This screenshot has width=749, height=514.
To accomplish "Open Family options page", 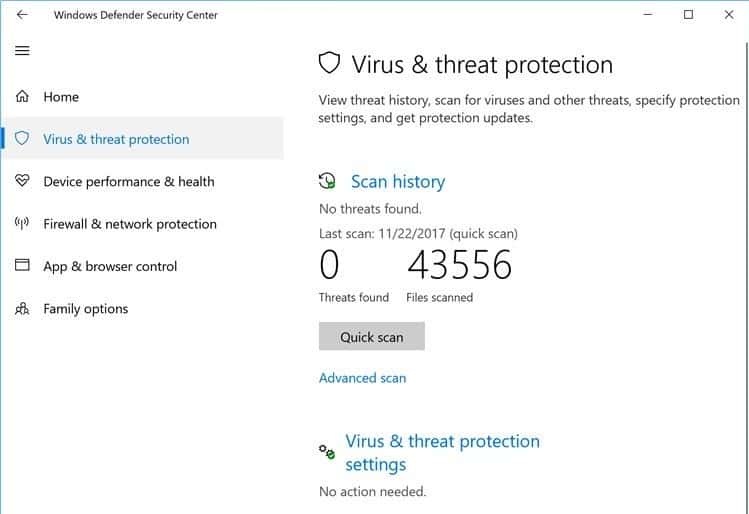I will coord(86,309).
